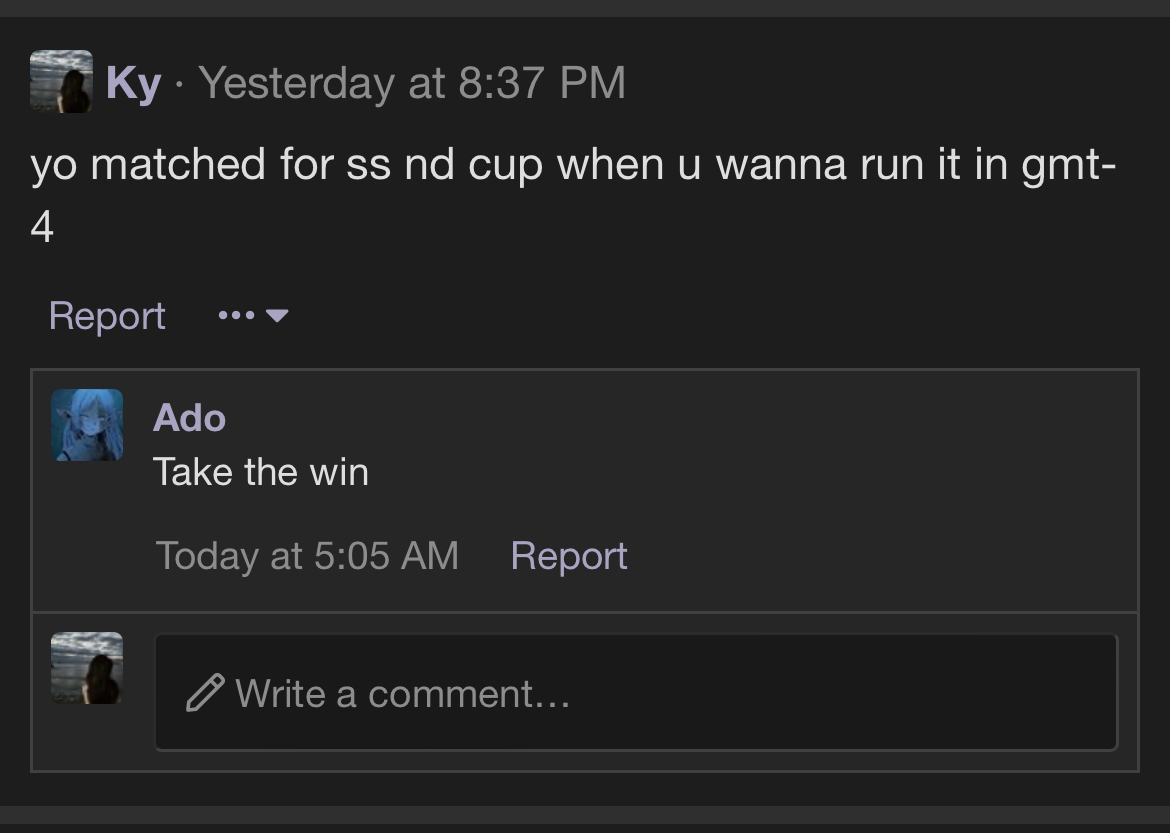This screenshot has width=1170, height=833.
Task: Report Ado's comment
Action: coord(569,556)
